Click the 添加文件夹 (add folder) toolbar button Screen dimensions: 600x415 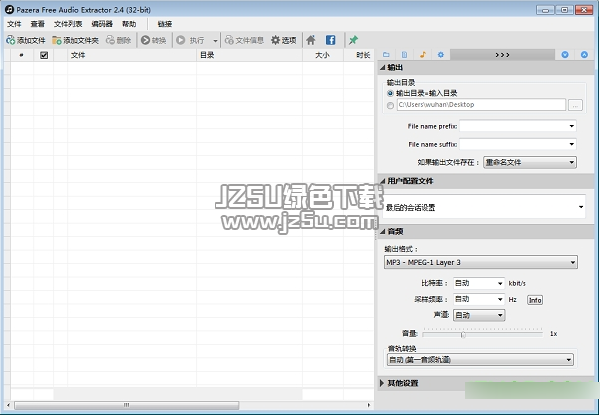(x=75, y=40)
